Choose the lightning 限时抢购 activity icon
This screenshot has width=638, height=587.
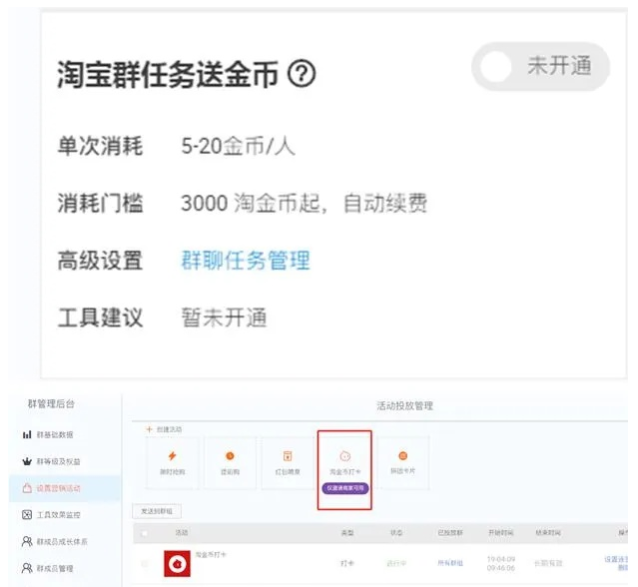tap(172, 456)
